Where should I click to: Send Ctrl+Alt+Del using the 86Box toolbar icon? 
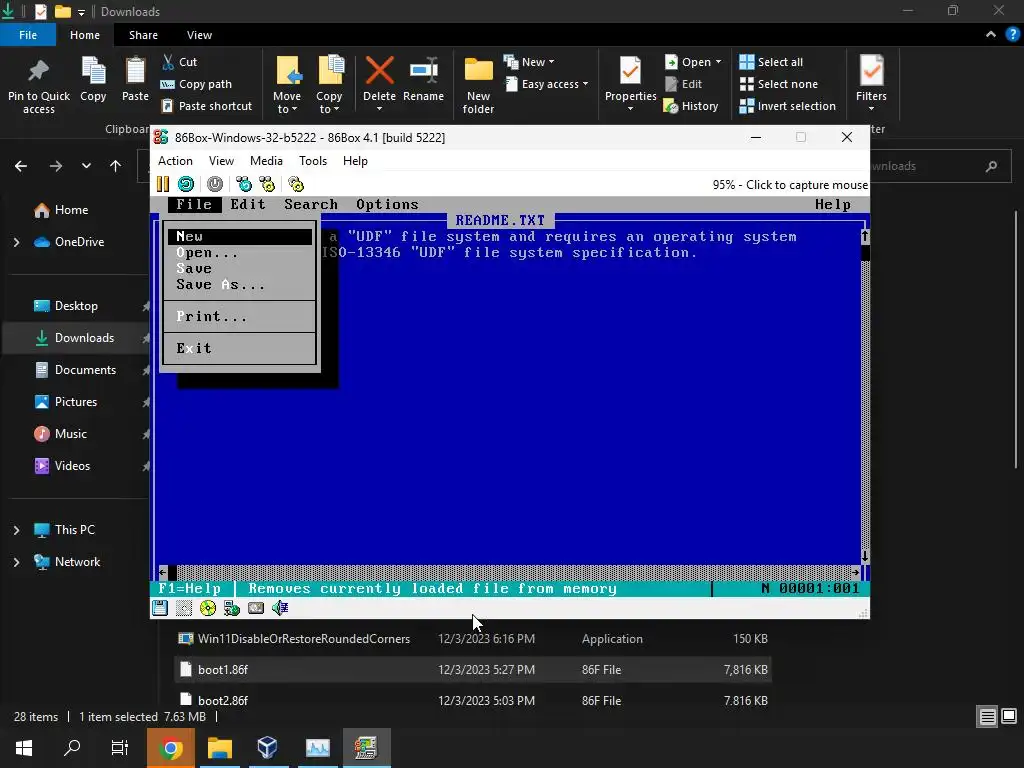pyautogui.click(x=244, y=184)
